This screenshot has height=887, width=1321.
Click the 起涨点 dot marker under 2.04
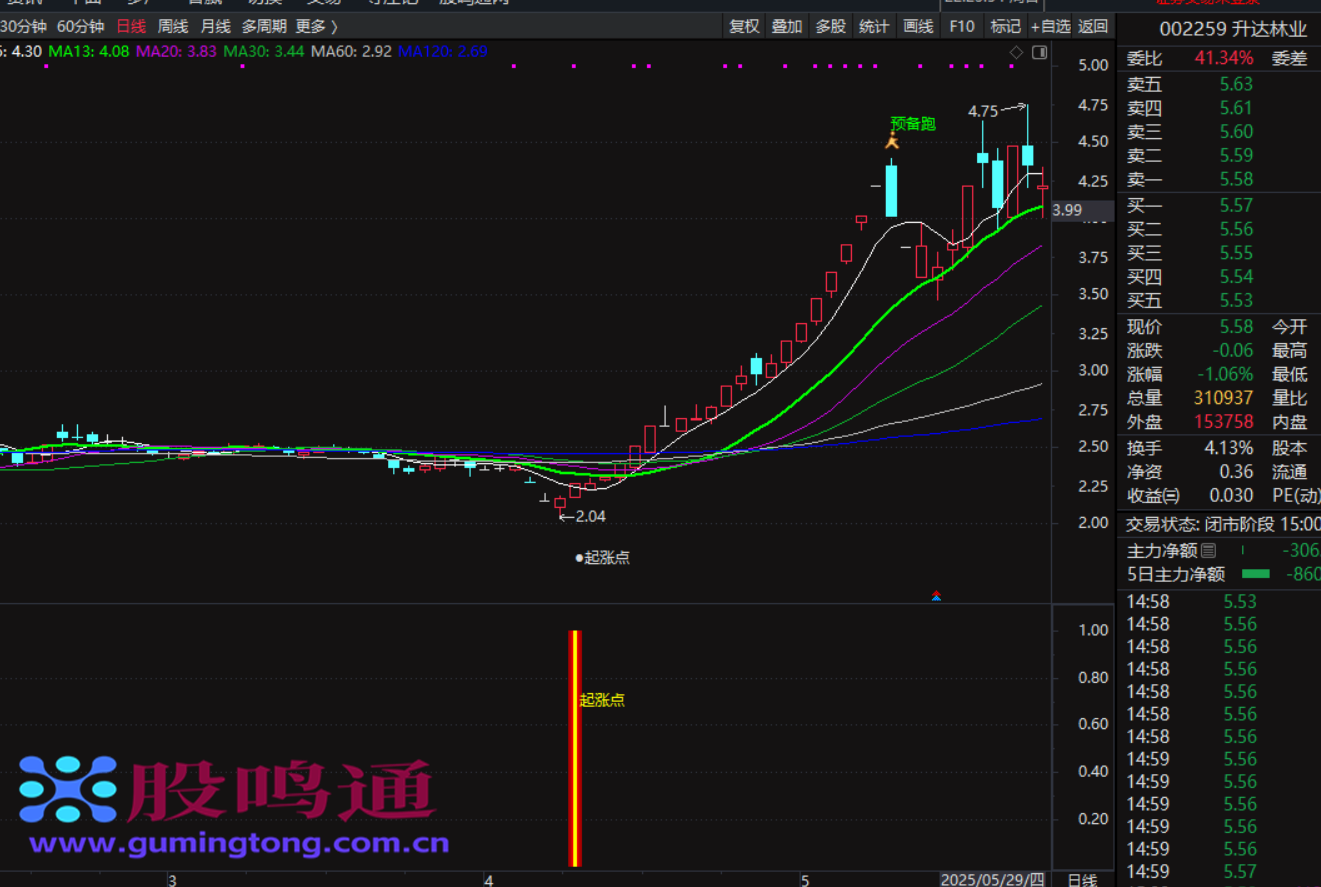579,558
